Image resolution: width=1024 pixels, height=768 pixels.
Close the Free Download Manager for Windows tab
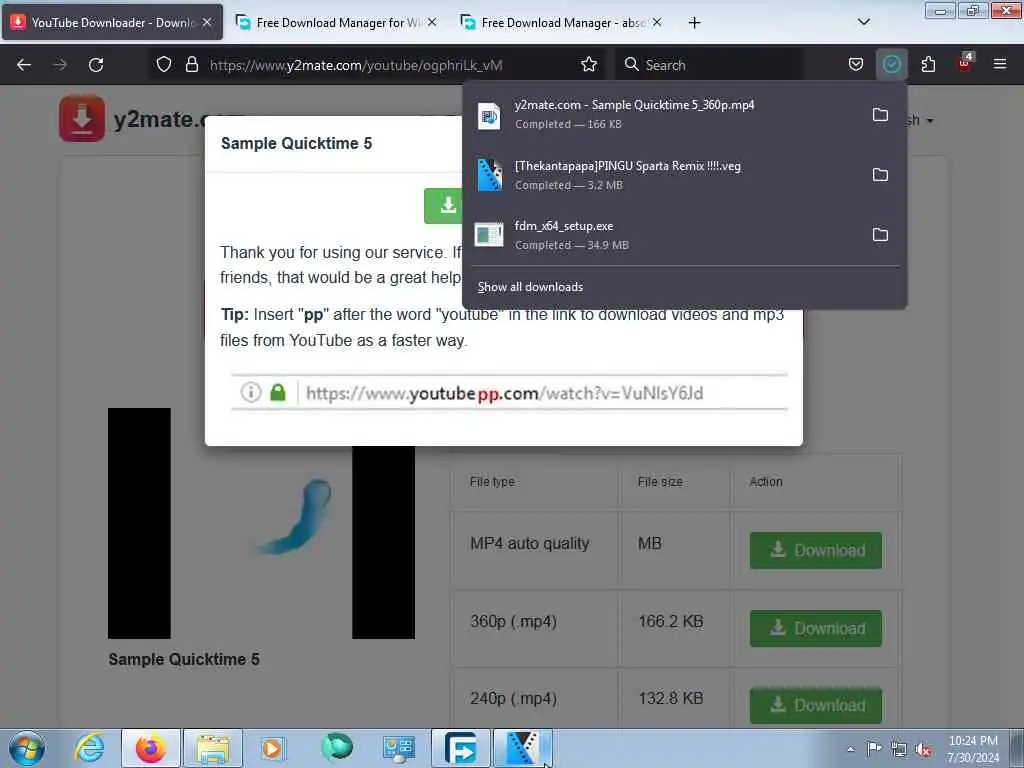click(x=432, y=22)
